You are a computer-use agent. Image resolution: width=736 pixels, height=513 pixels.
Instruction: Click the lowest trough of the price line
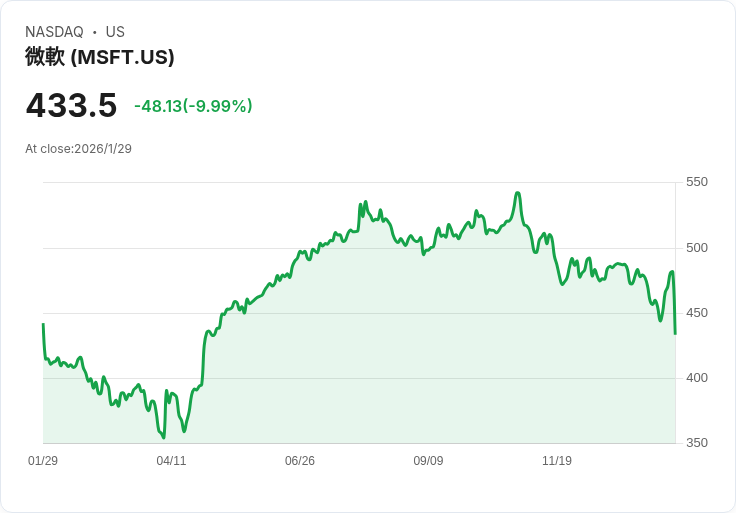coord(164,437)
